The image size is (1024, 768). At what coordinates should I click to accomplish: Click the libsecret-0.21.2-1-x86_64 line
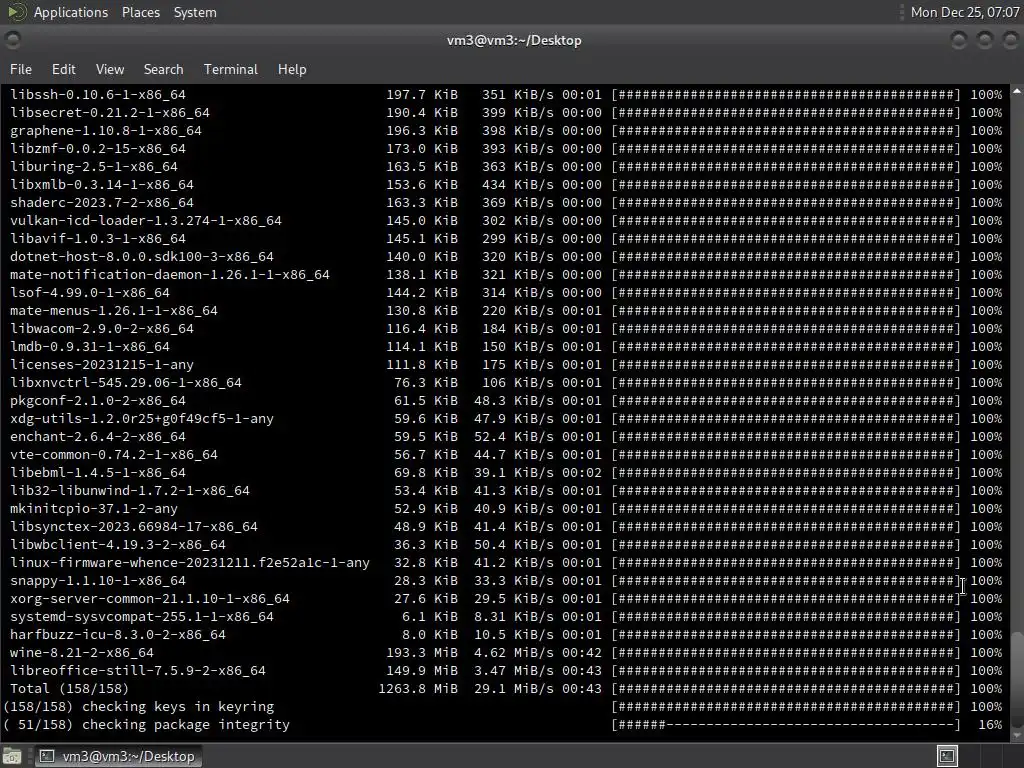(x=505, y=112)
